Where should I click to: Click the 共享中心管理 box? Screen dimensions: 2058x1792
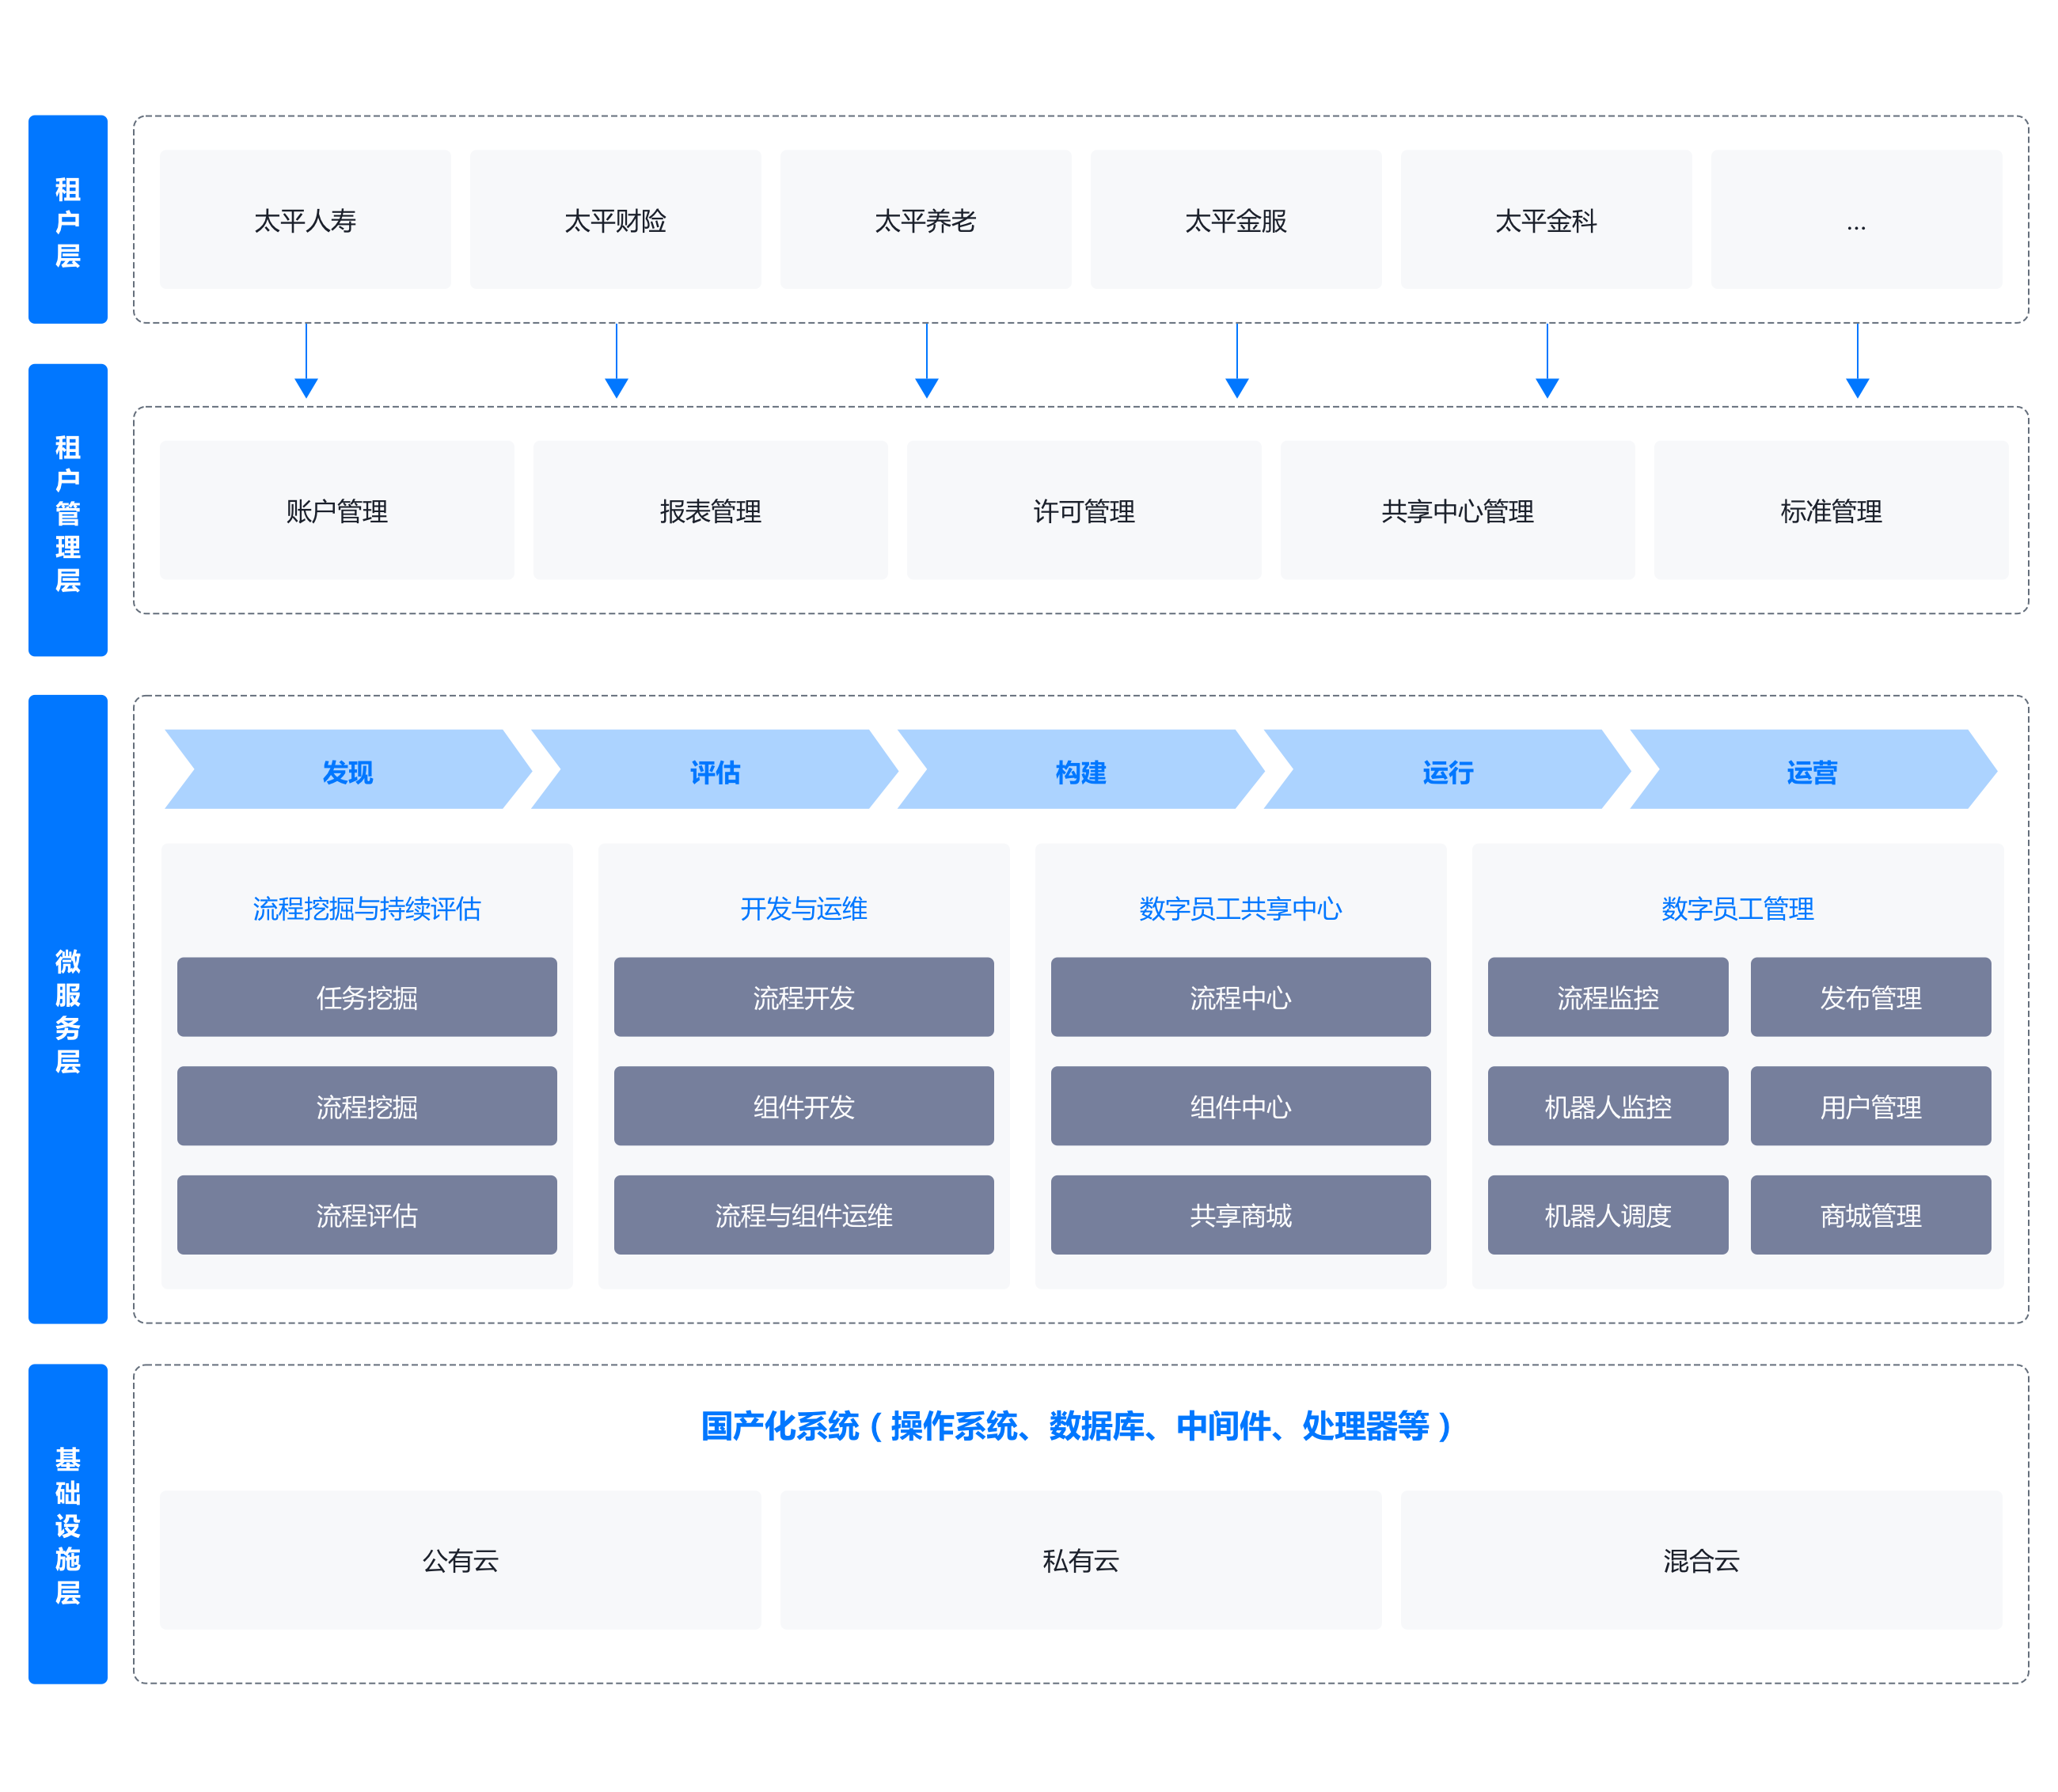click(1457, 510)
